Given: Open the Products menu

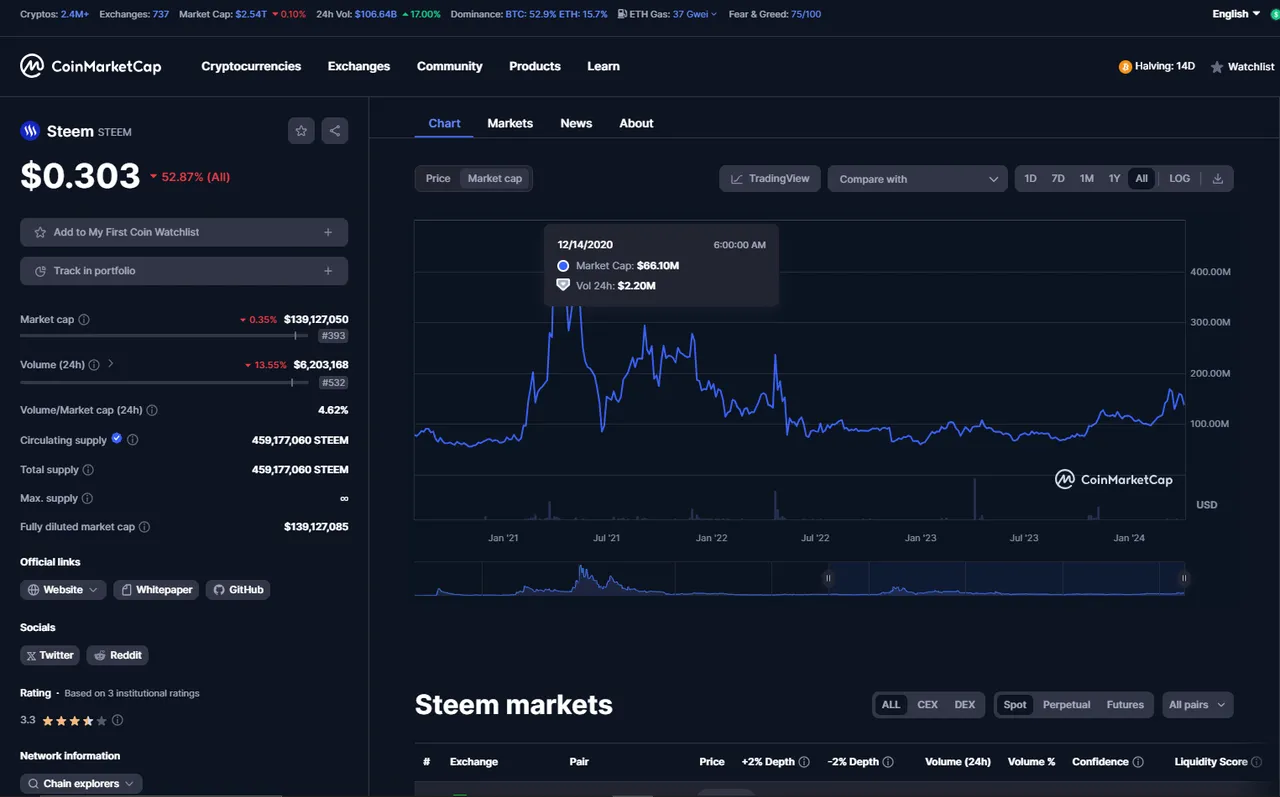Looking at the screenshot, I should tap(535, 66).
